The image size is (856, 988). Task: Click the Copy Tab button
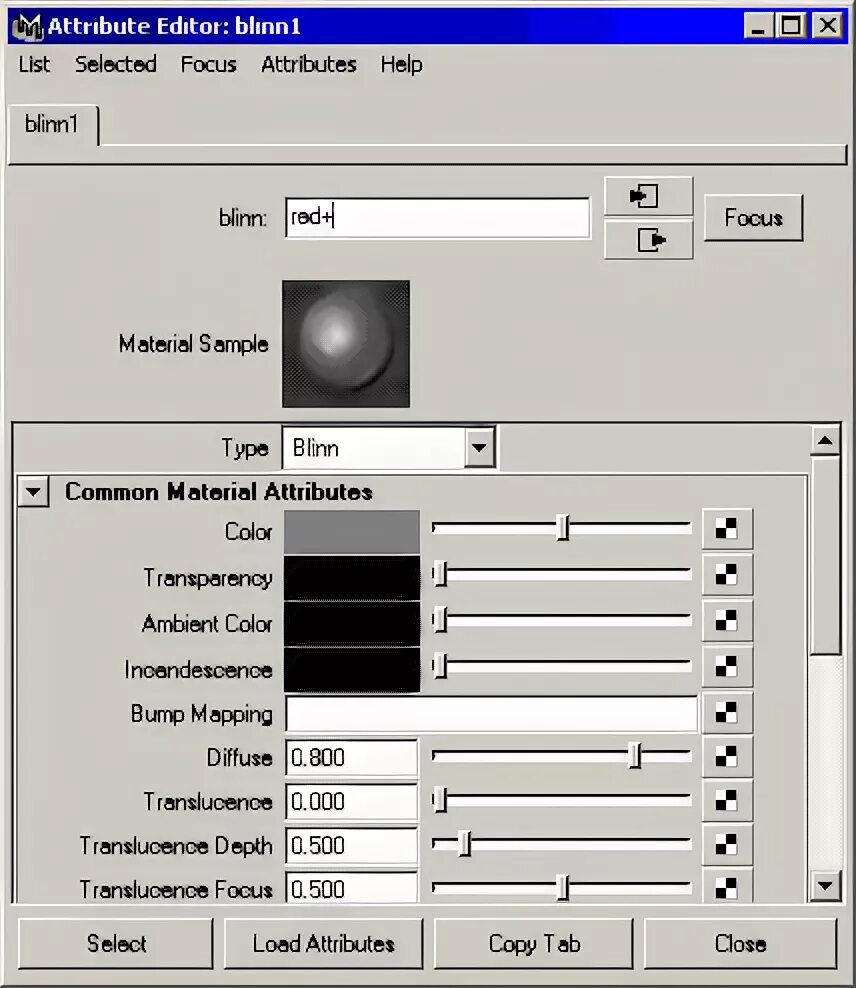pos(533,943)
